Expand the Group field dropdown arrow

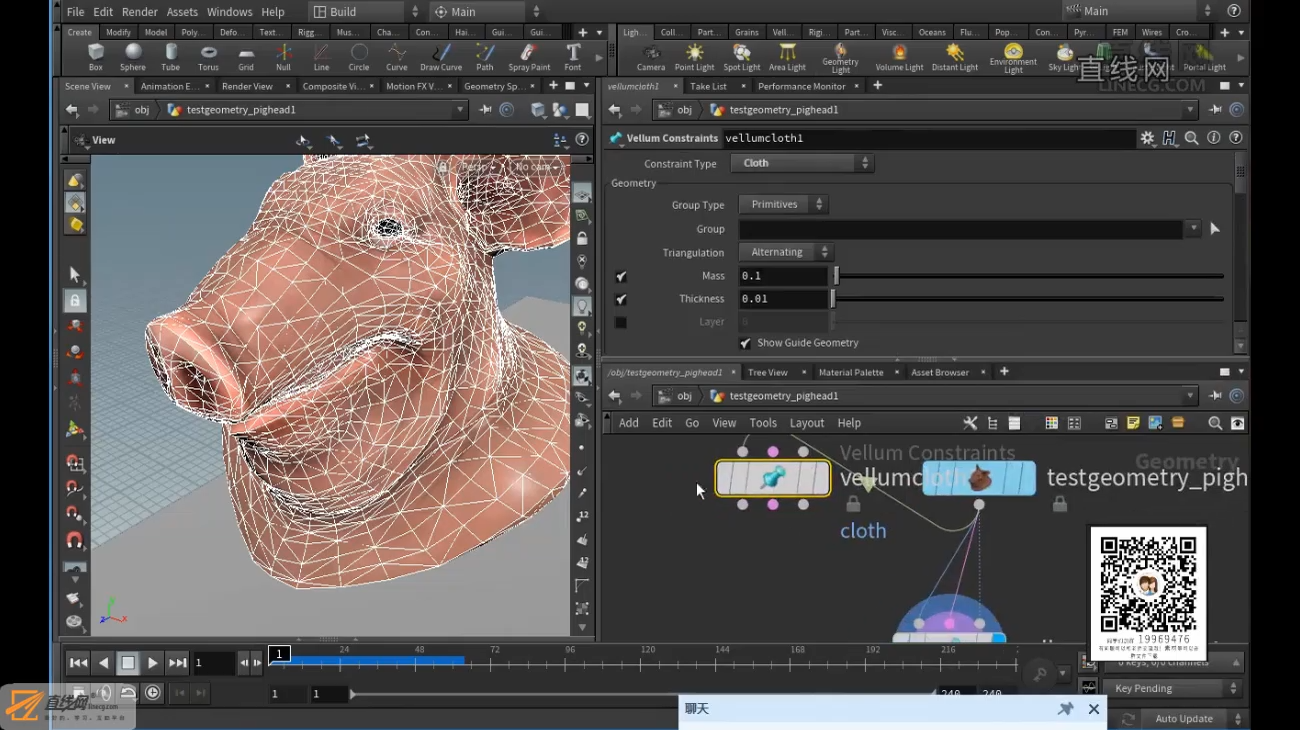[x=1193, y=229]
